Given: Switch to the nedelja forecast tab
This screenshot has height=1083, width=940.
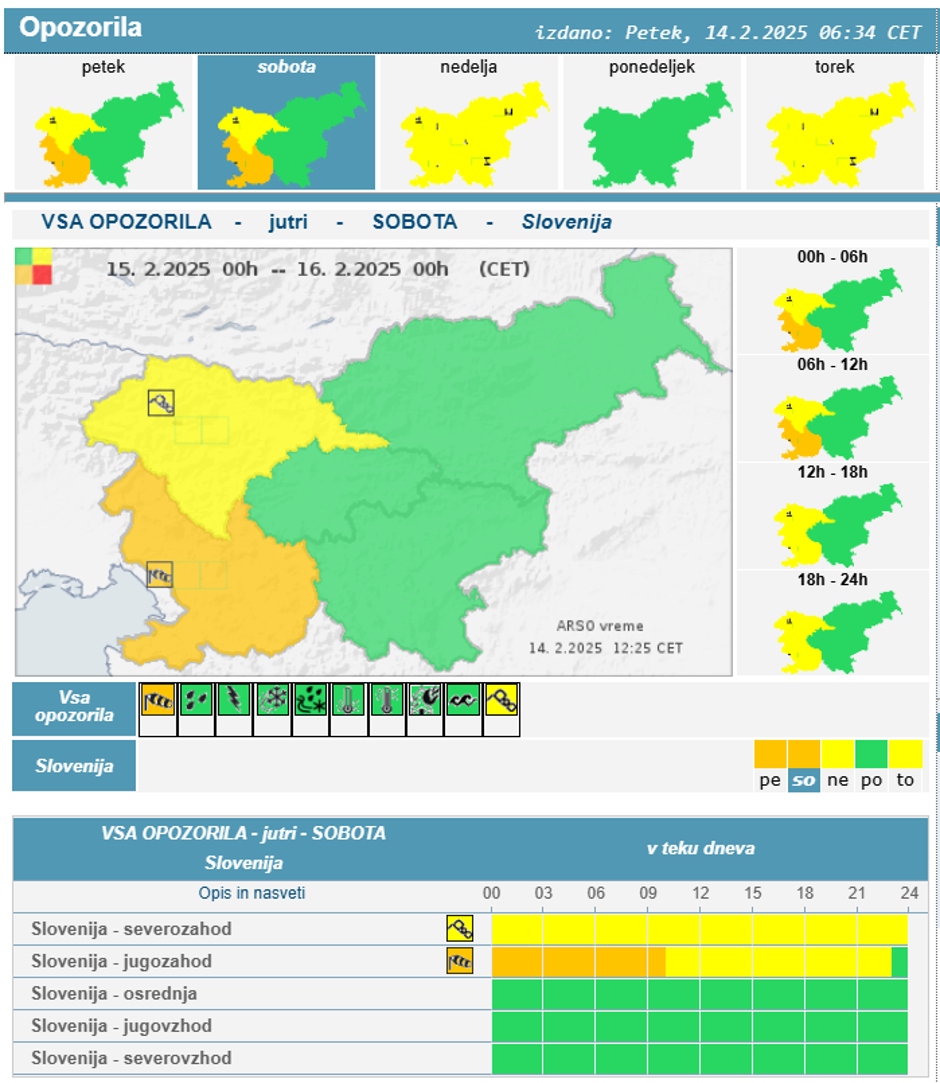Looking at the screenshot, I should [469, 123].
